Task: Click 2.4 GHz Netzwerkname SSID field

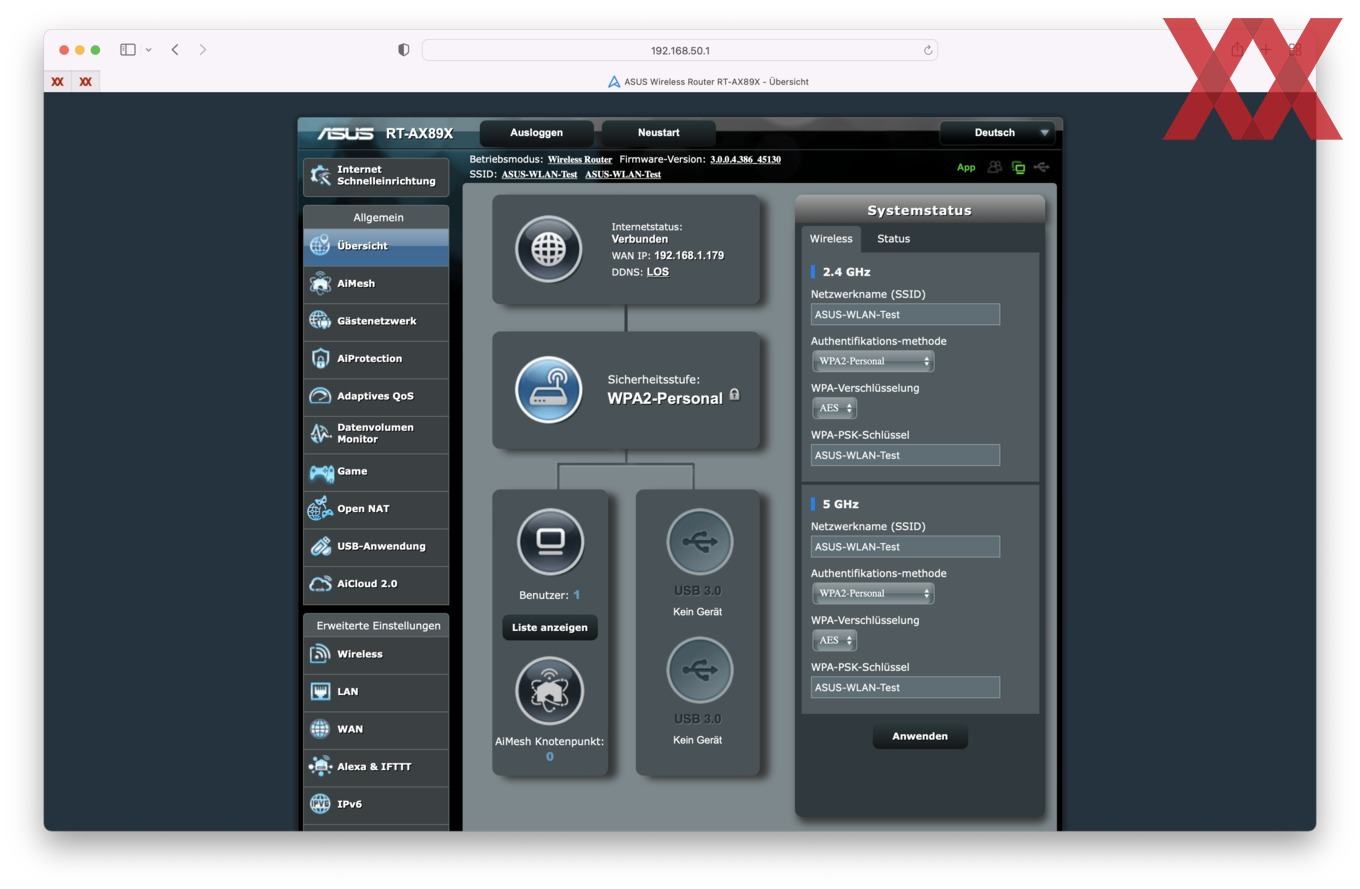Action: click(x=905, y=315)
